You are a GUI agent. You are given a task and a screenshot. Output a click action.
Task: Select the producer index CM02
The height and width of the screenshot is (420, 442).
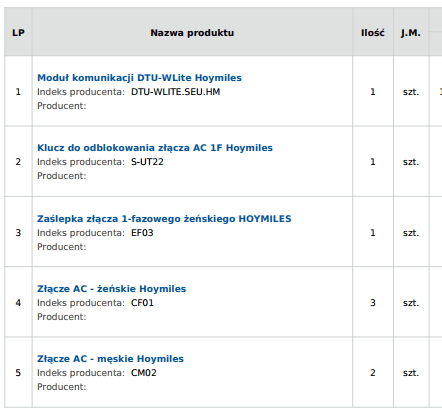[x=144, y=373]
